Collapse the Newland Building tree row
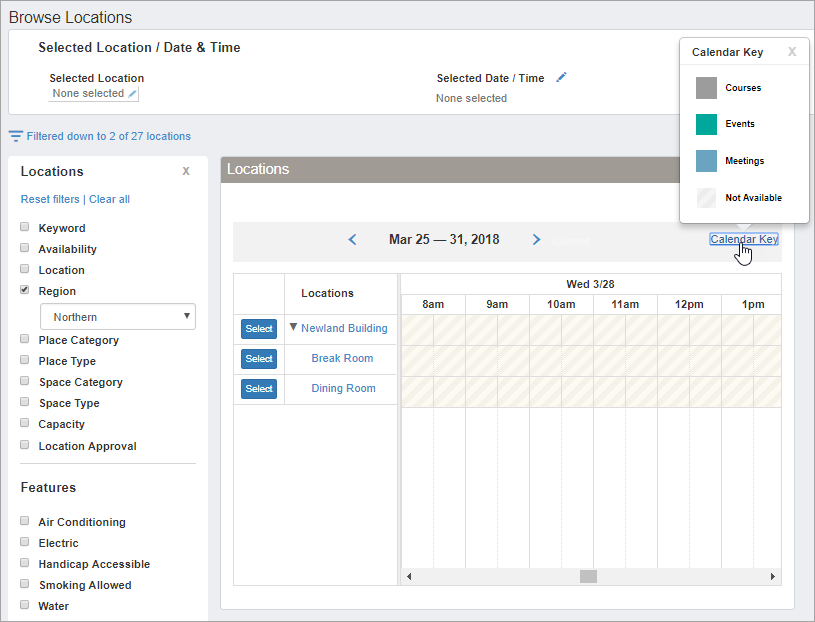This screenshot has height=622, width=815. pos(293,327)
